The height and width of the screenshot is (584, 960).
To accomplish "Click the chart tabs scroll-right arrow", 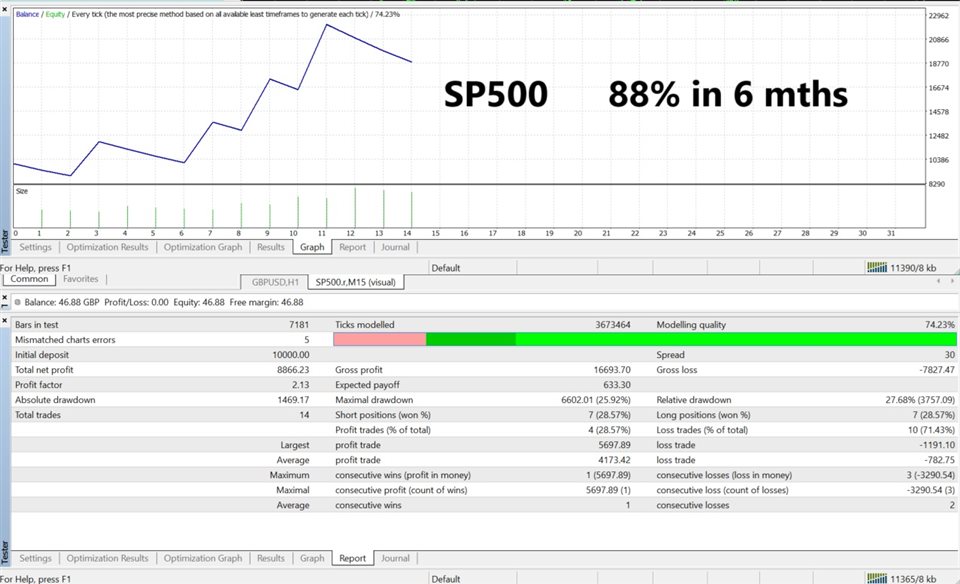I will tap(951, 281).
